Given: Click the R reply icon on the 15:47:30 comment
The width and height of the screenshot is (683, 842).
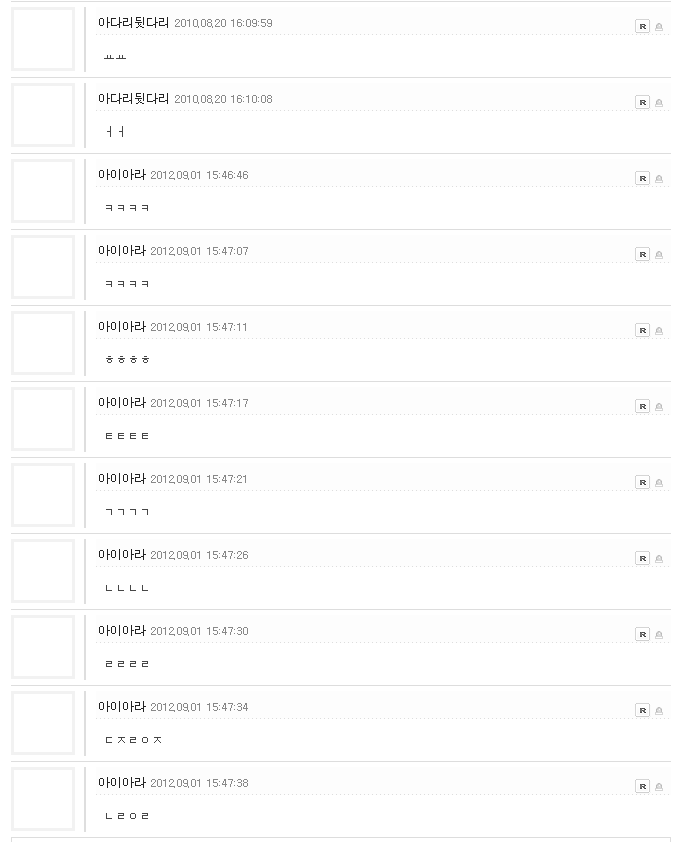Looking at the screenshot, I should coord(642,634).
